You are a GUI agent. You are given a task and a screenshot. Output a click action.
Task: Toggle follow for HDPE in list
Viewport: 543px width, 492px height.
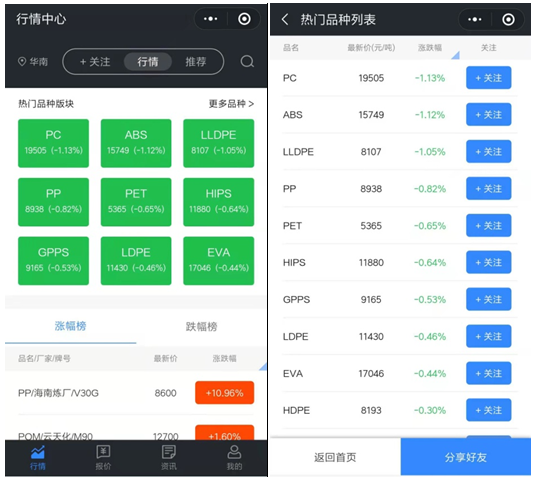tap(488, 410)
